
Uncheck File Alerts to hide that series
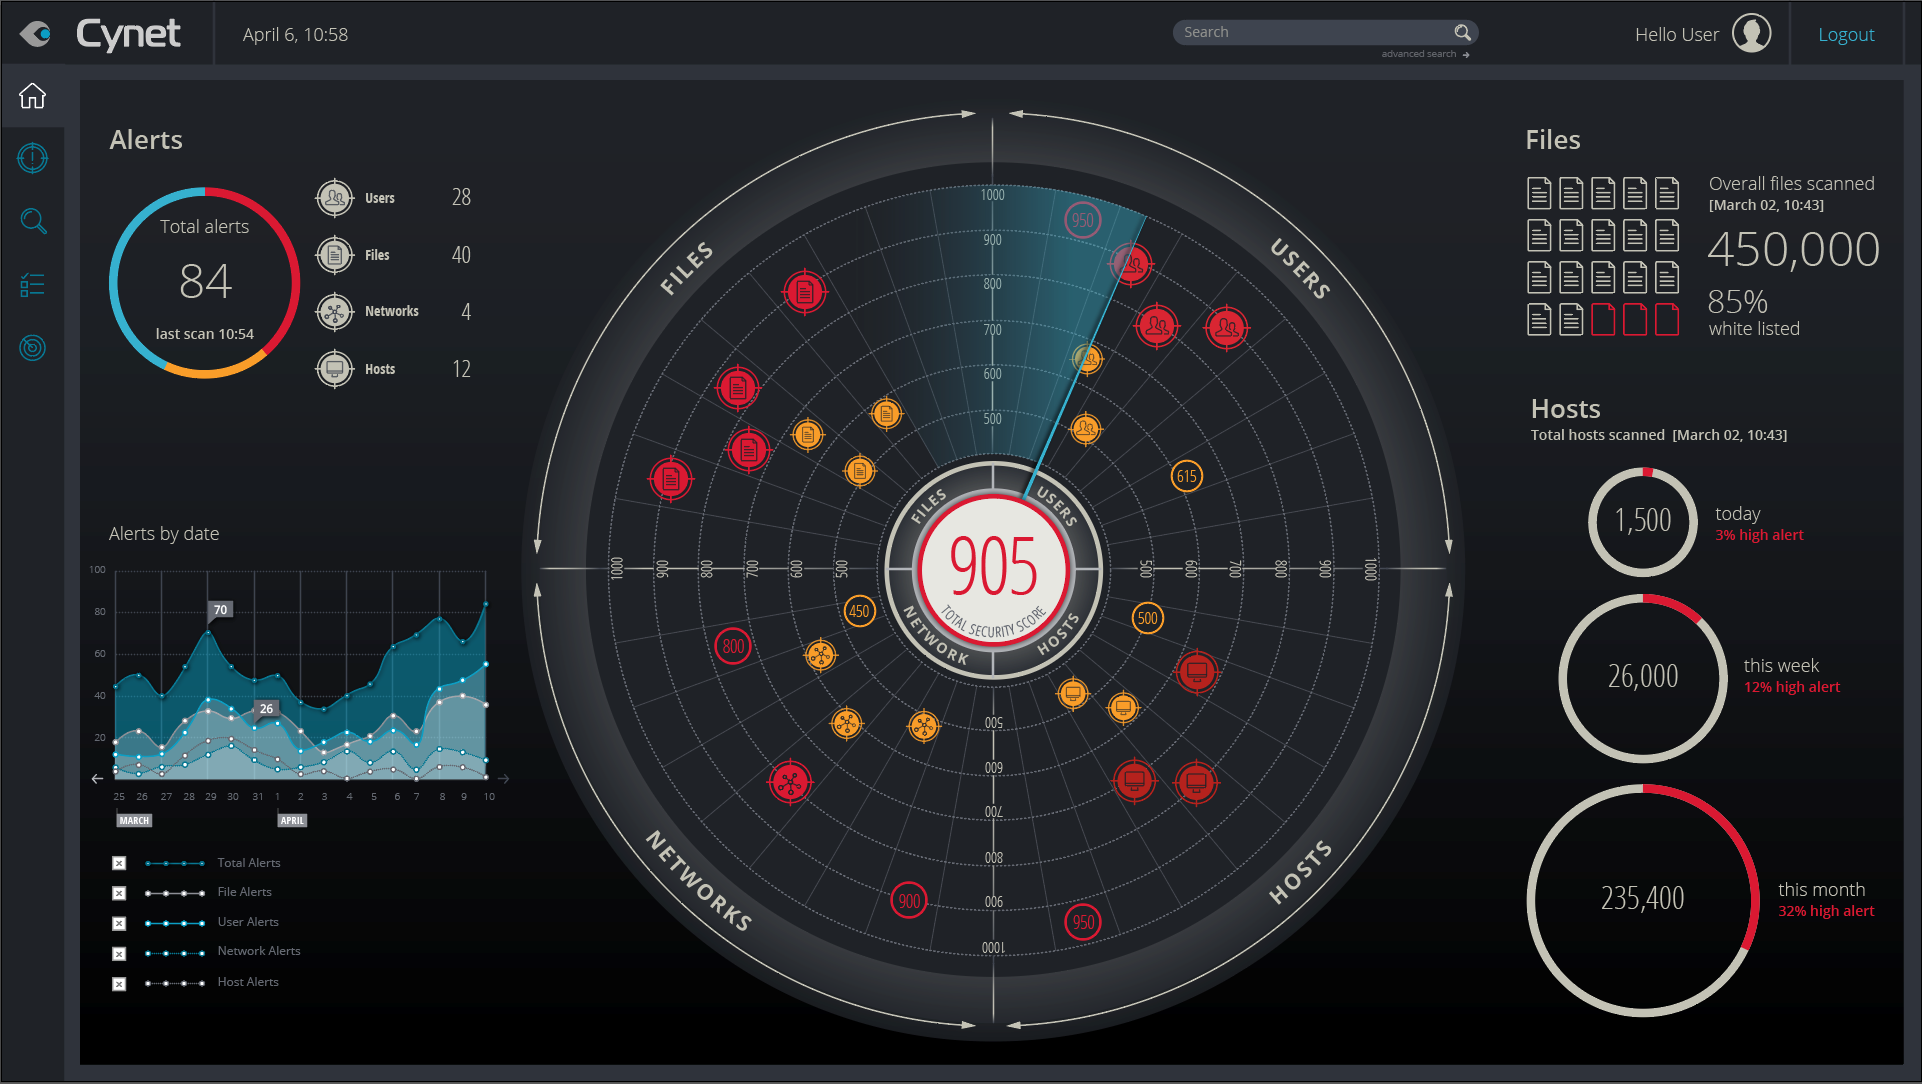pos(119,892)
